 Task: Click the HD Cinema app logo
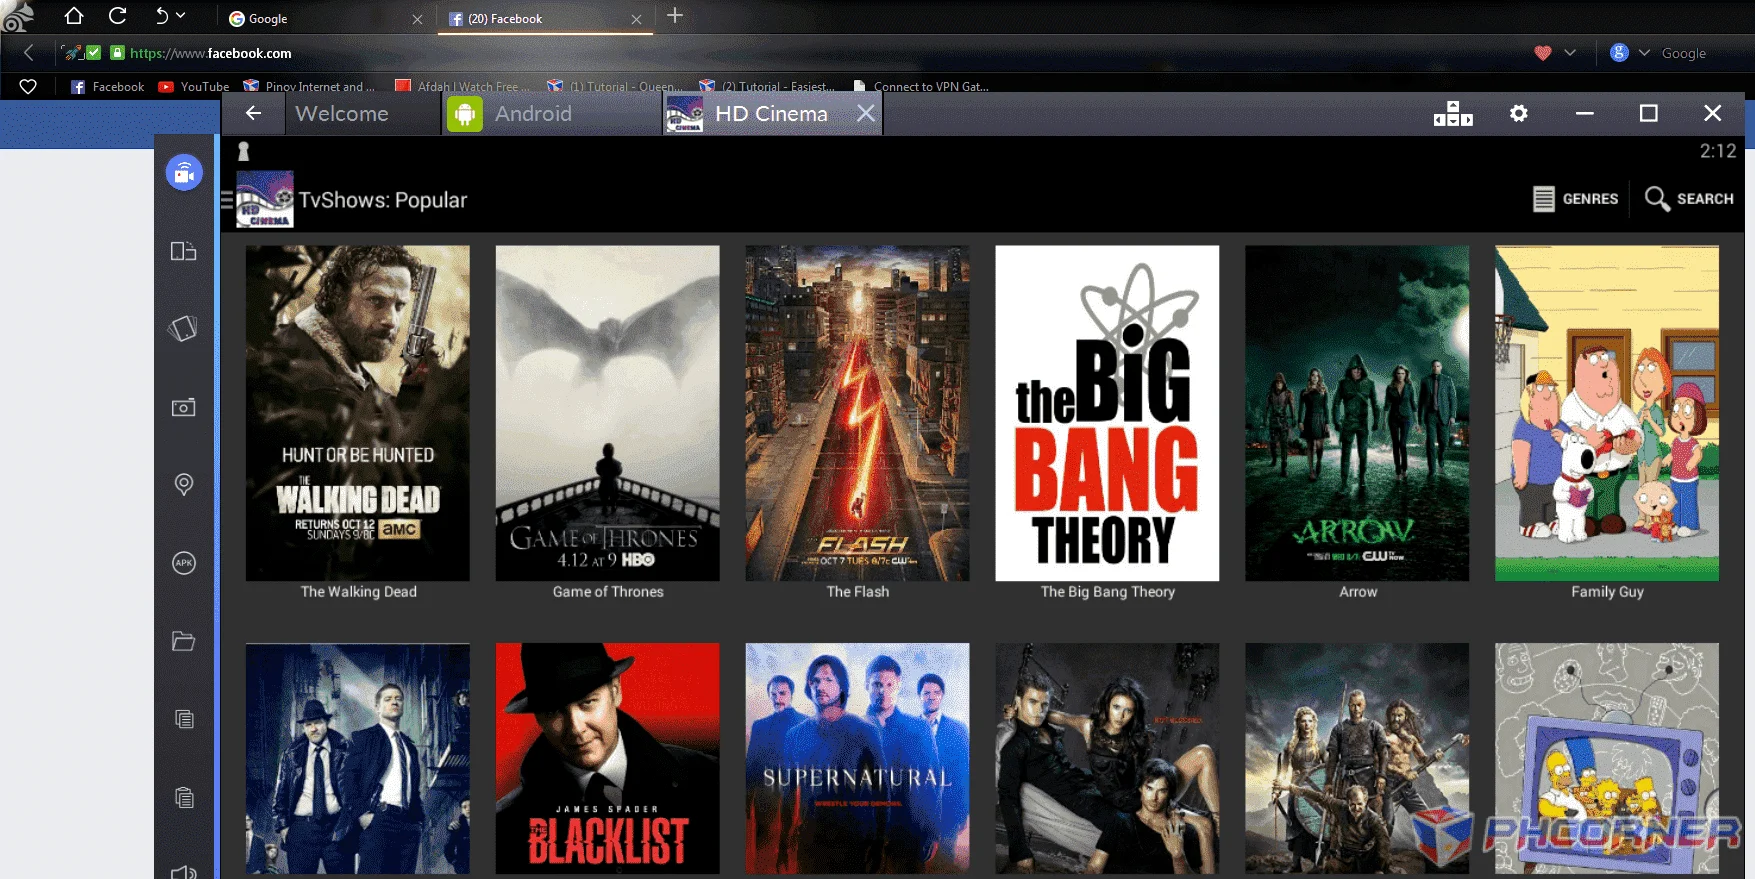[265, 200]
